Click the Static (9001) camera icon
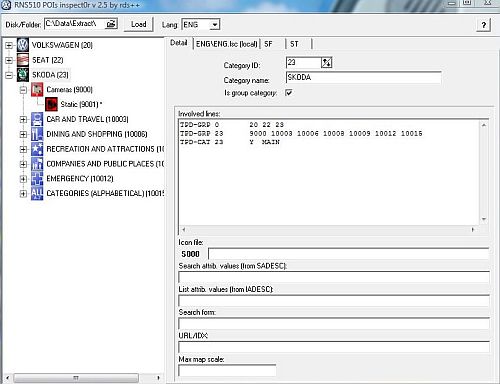 pyautogui.click(x=51, y=104)
